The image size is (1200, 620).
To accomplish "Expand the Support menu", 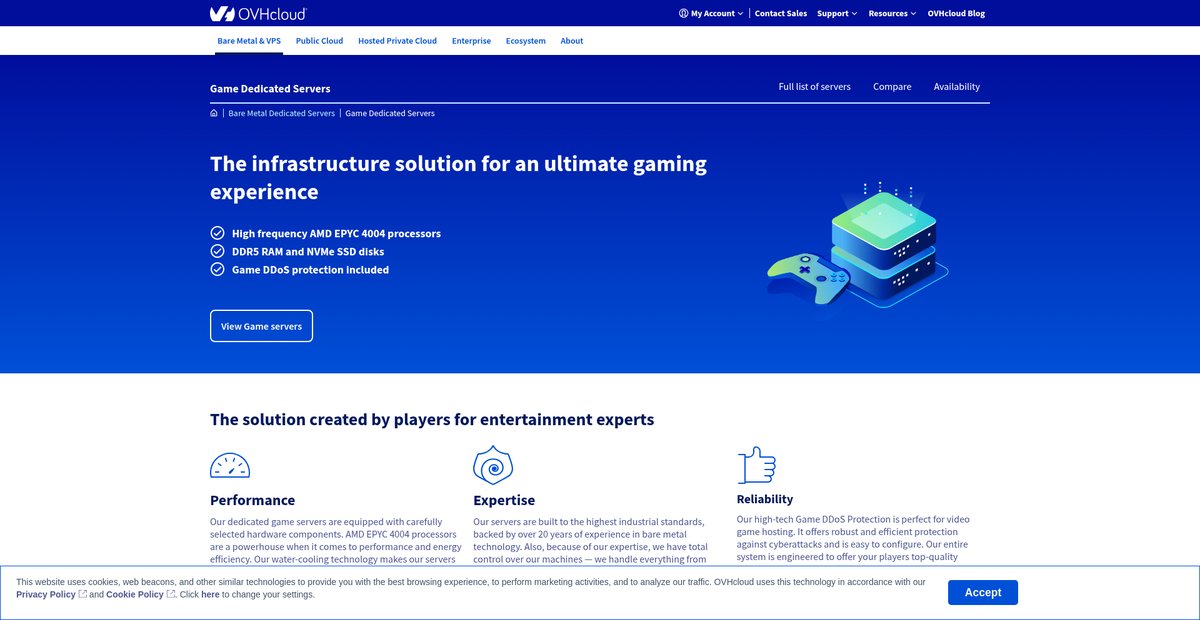I will pos(837,13).
